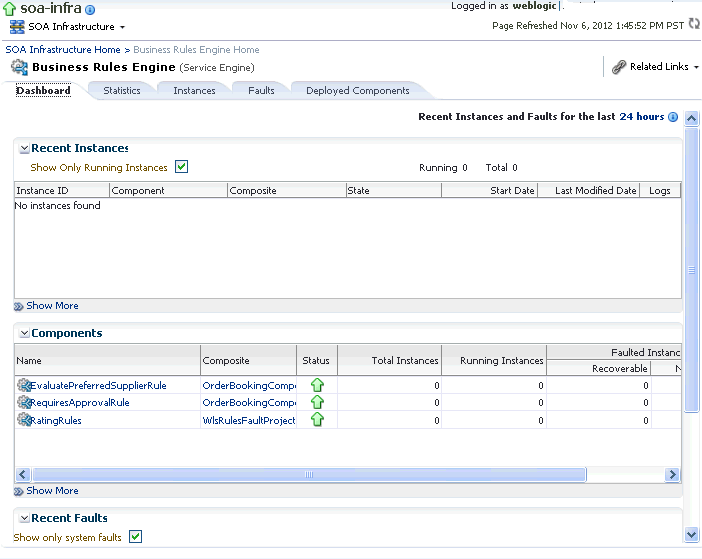Click the weblogic username text
702x559 pixels.
[x=535, y=6]
